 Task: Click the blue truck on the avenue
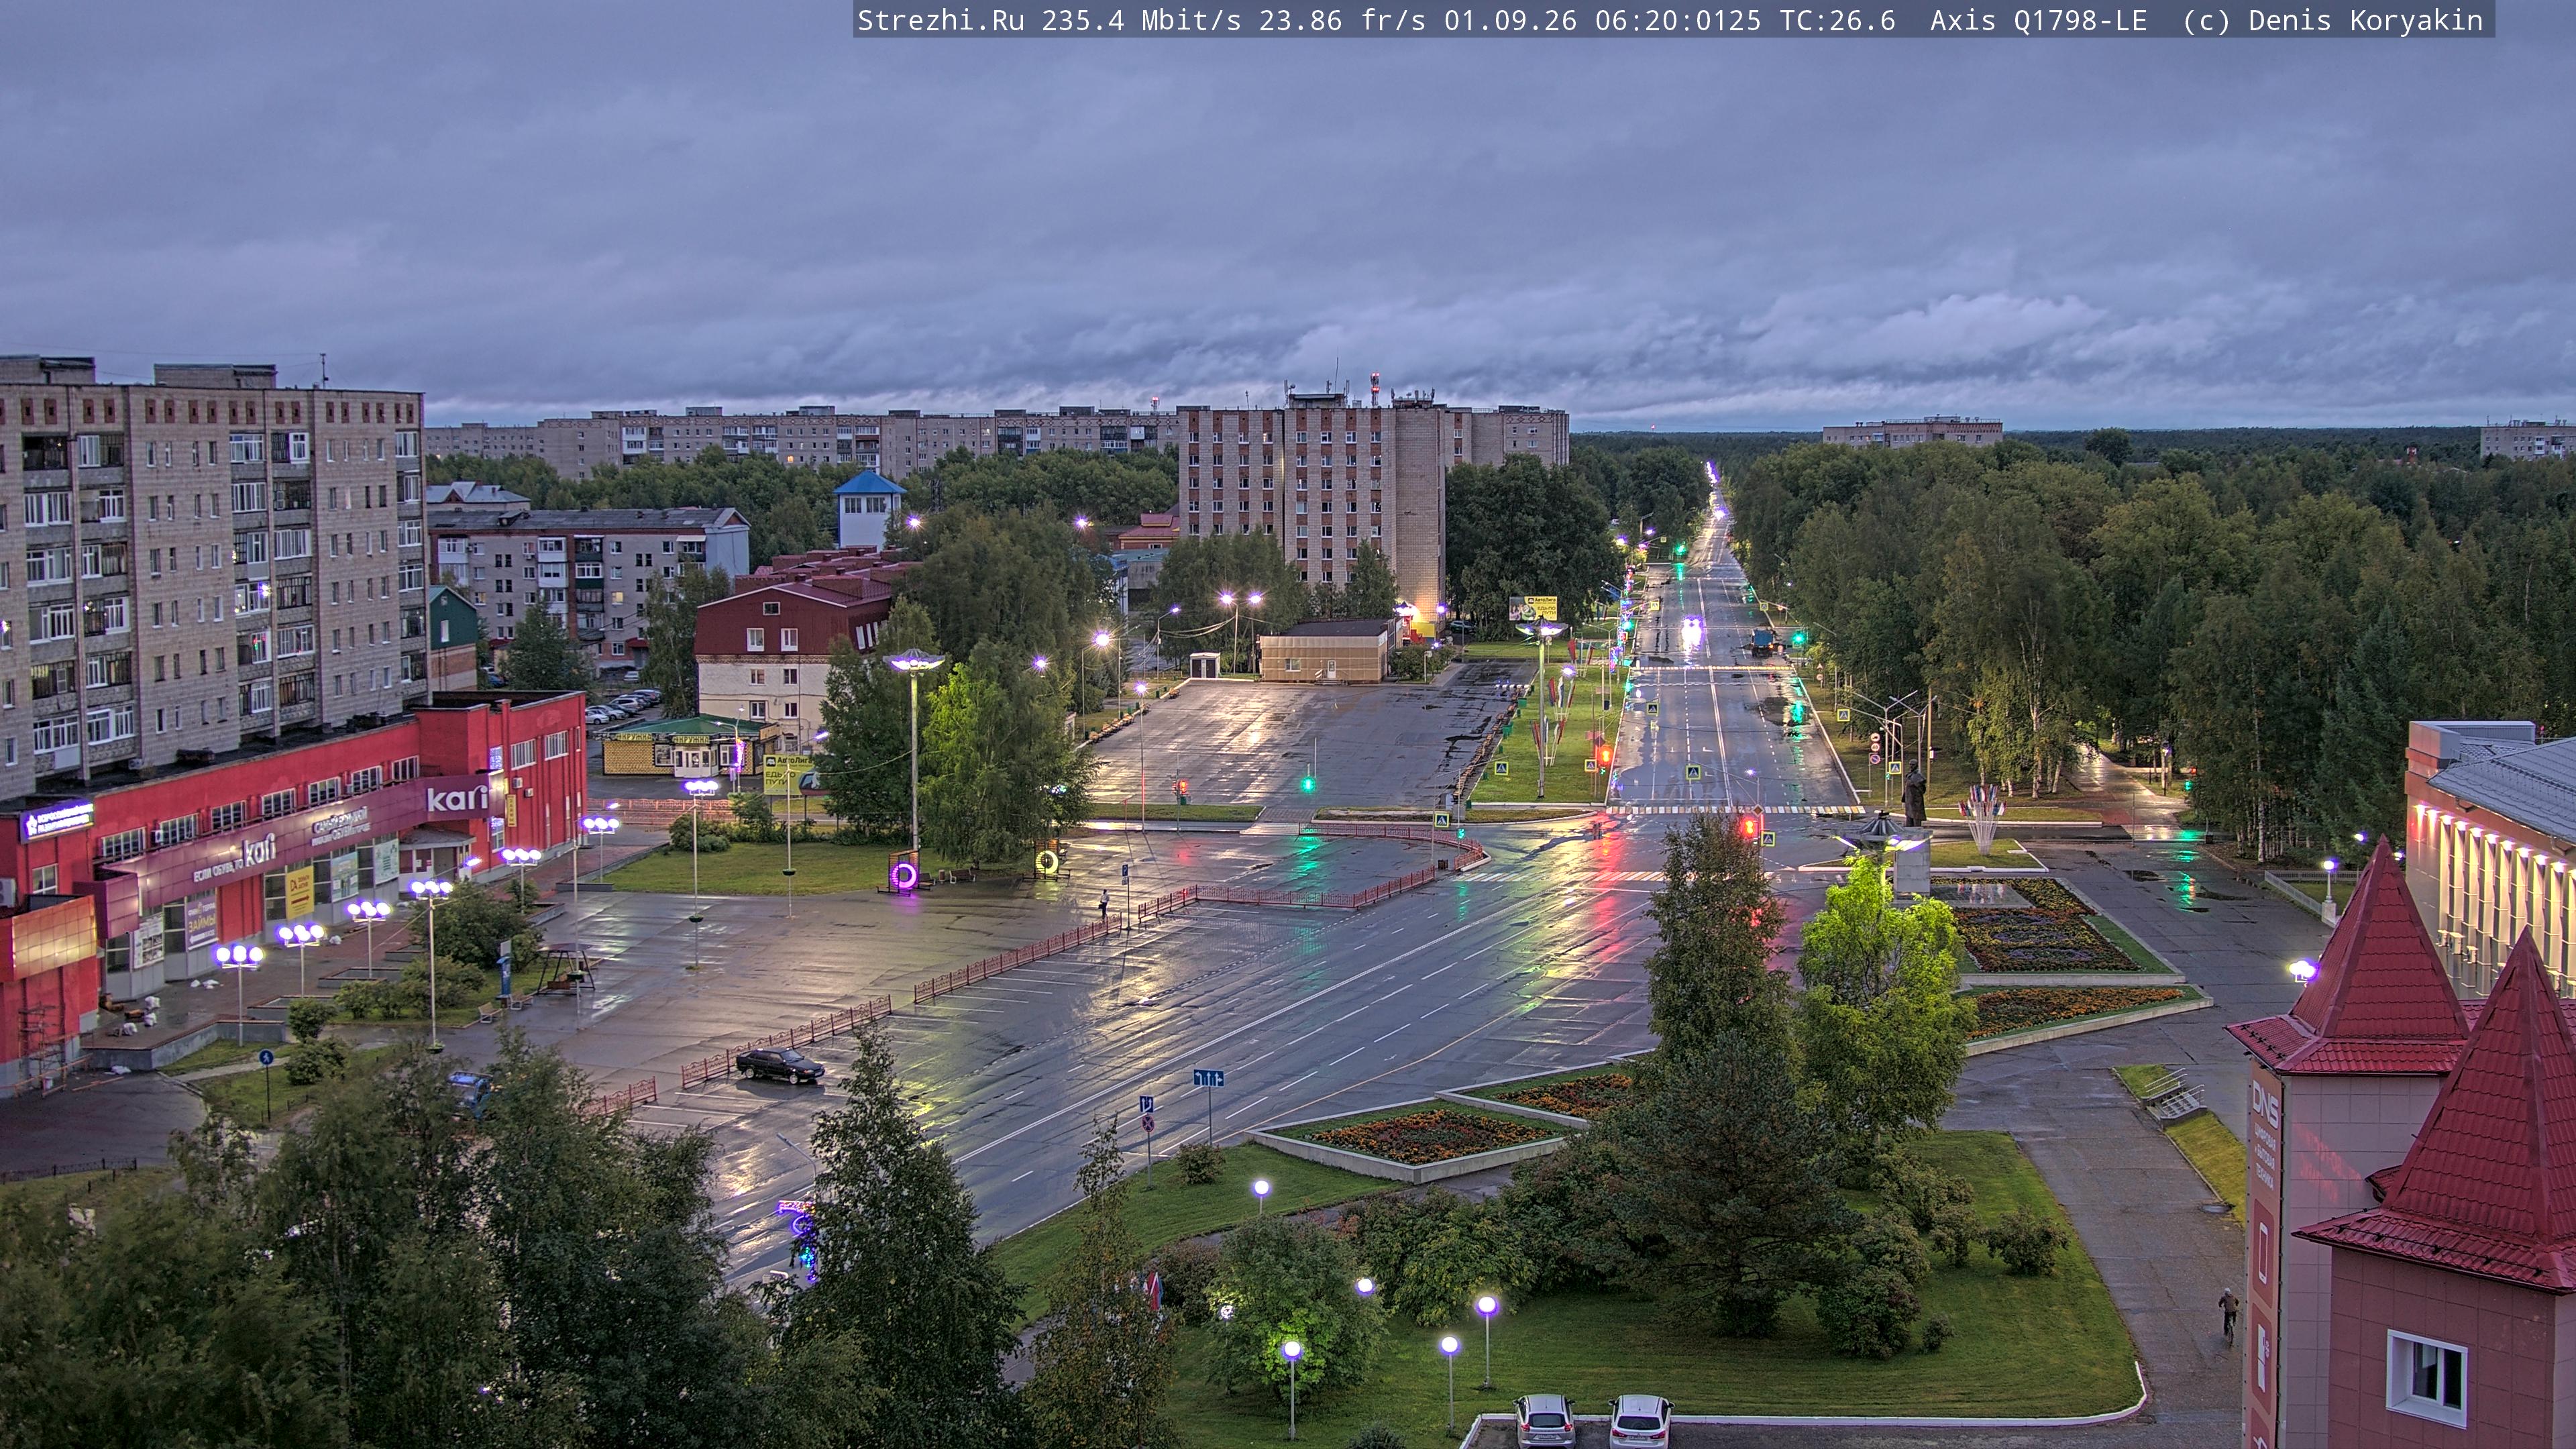pyautogui.click(x=1762, y=641)
